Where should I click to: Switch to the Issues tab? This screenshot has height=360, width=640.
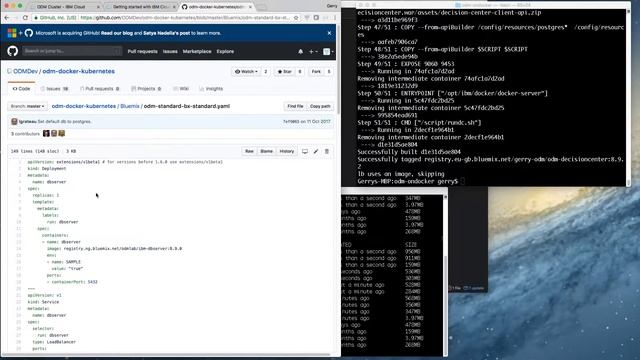[54, 89]
